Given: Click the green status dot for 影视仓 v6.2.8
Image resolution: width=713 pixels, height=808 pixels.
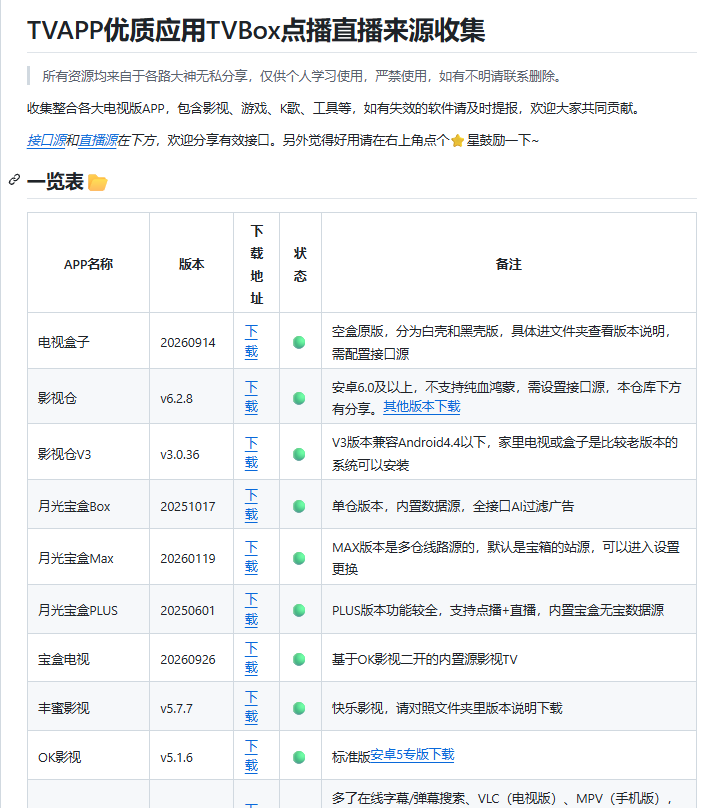Looking at the screenshot, I should pyautogui.click(x=299, y=398).
